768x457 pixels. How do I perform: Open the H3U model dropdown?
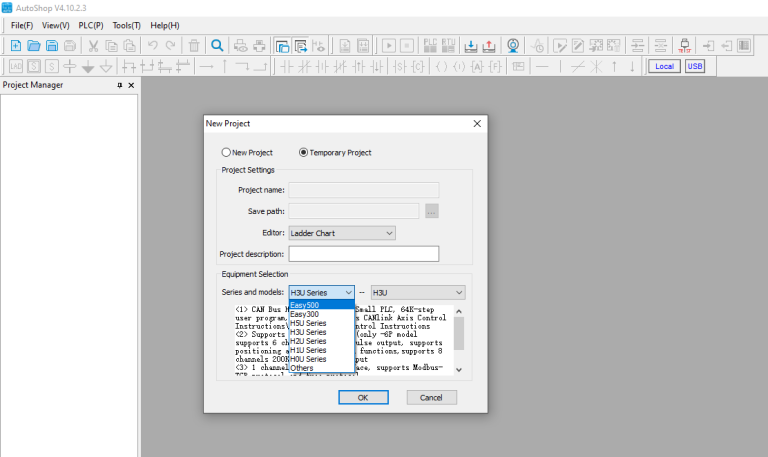[418, 292]
